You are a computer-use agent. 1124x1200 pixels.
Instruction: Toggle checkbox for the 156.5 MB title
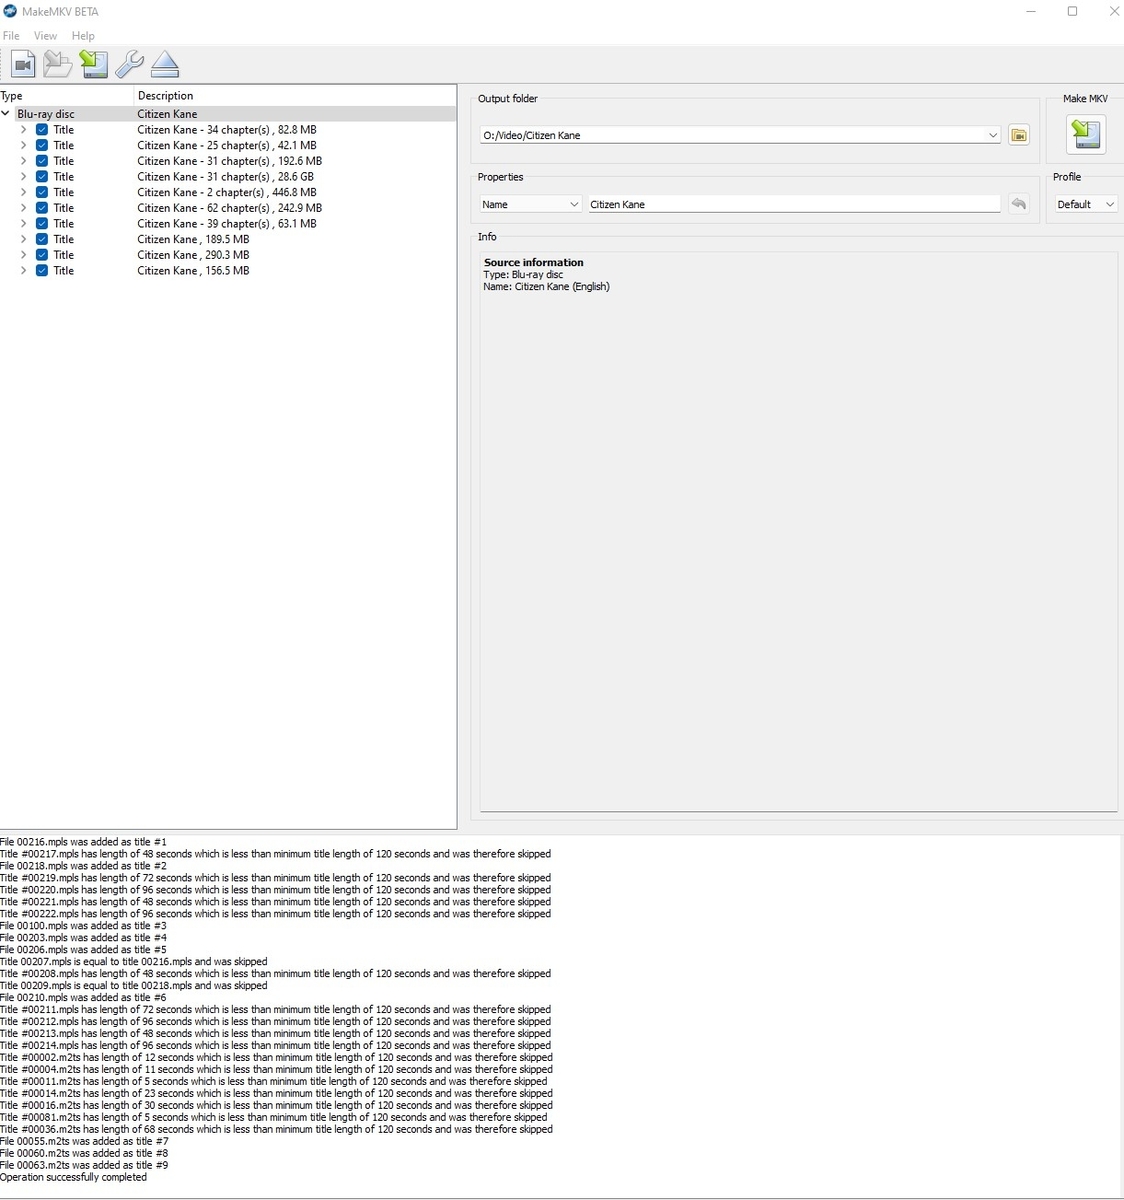point(42,271)
